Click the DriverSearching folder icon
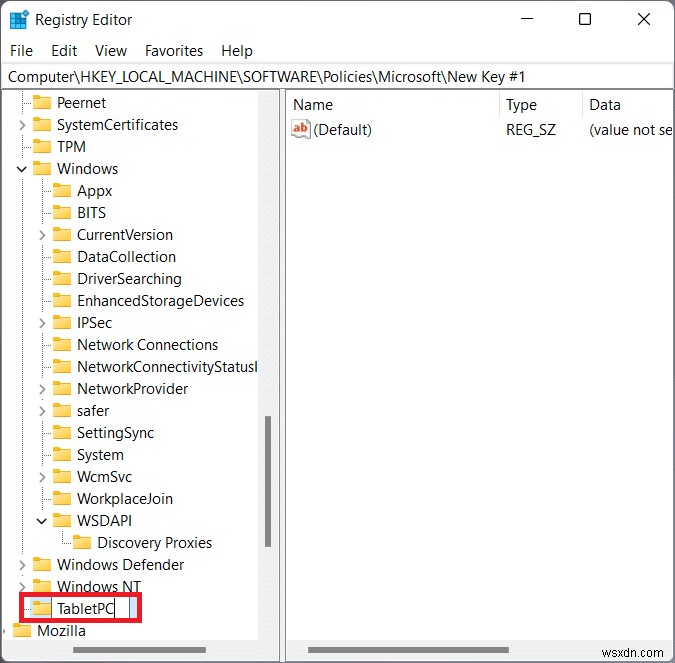The width and height of the screenshot is (675, 663). (x=62, y=279)
